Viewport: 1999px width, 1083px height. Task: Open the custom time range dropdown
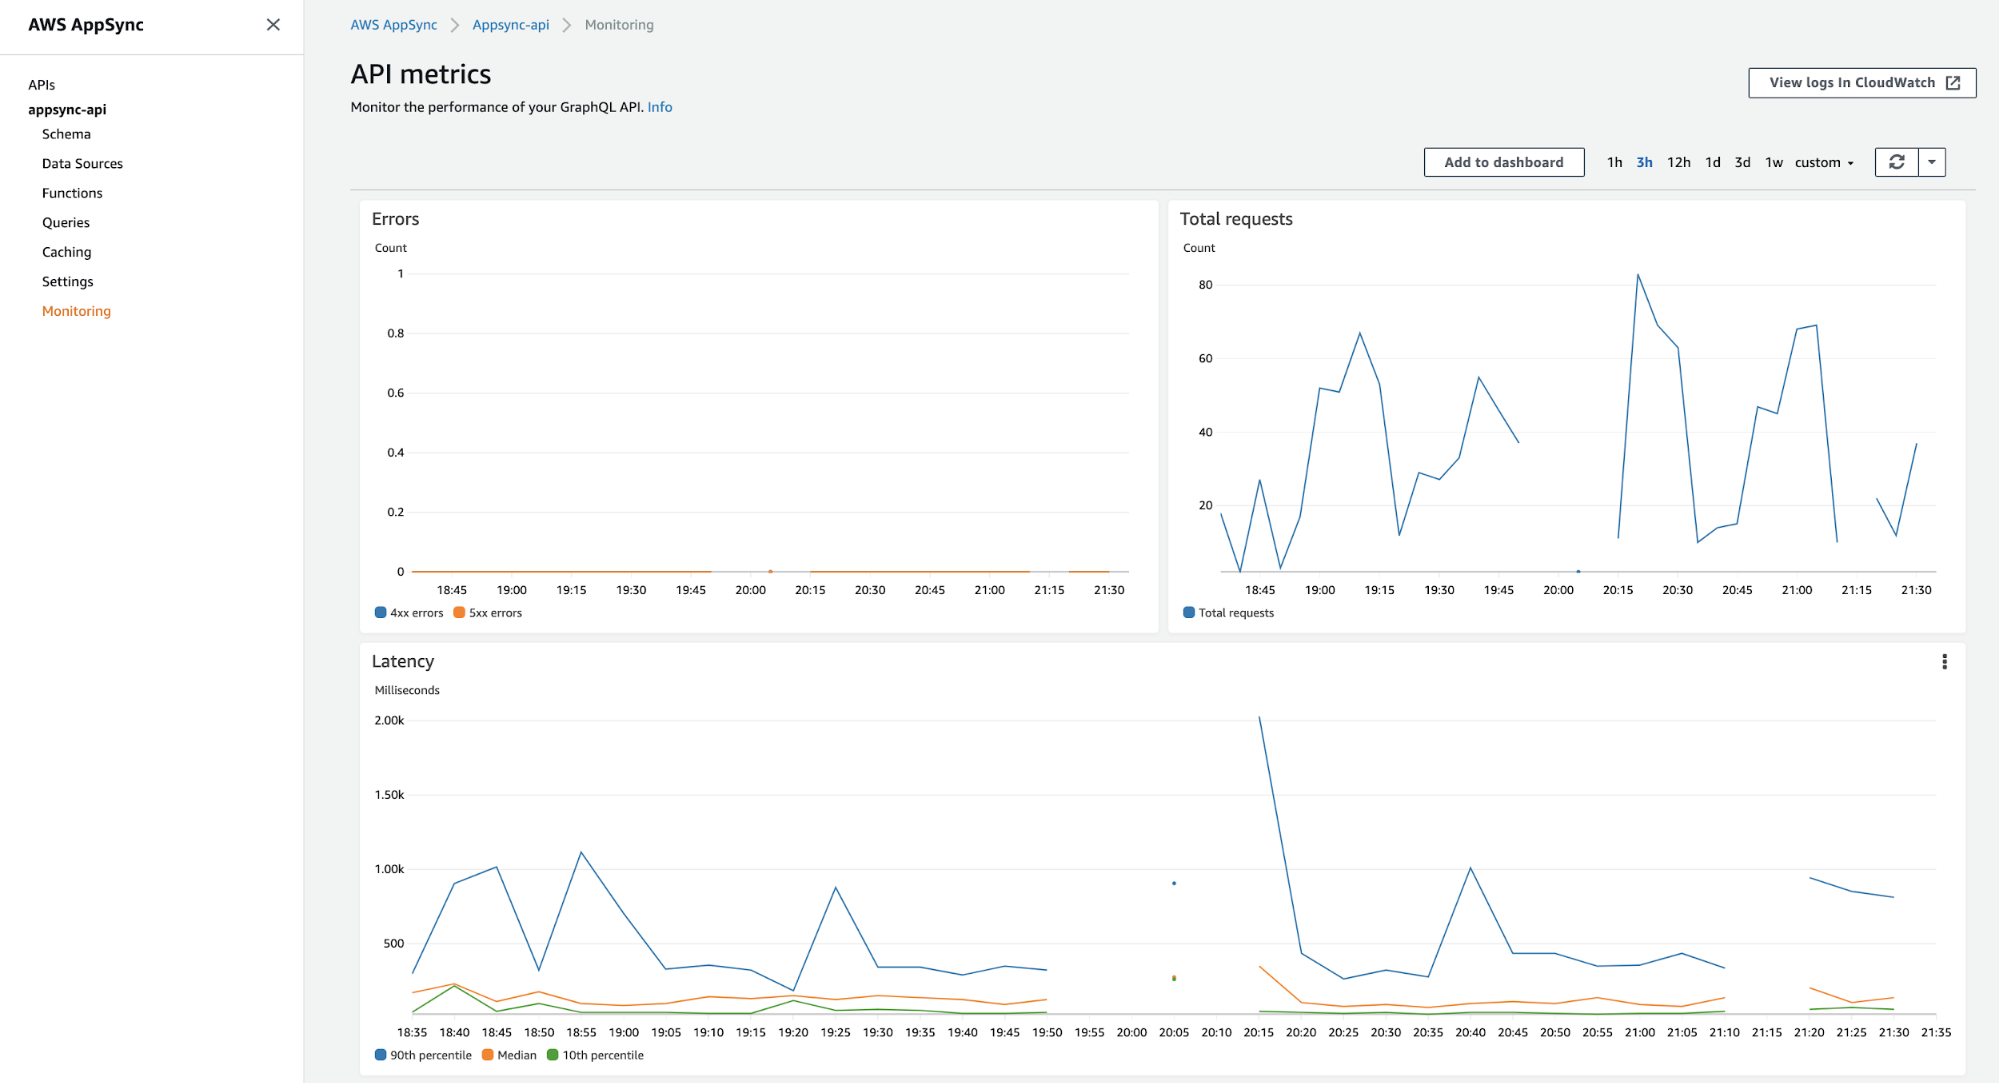(x=1824, y=162)
